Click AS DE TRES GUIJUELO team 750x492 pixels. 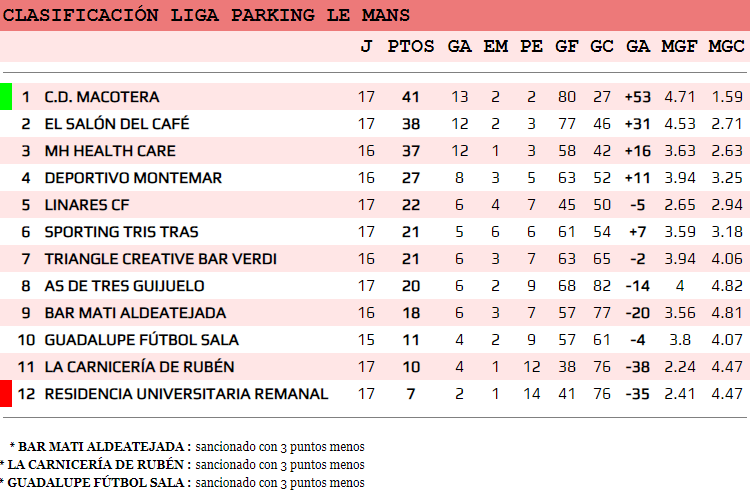click(124, 286)
